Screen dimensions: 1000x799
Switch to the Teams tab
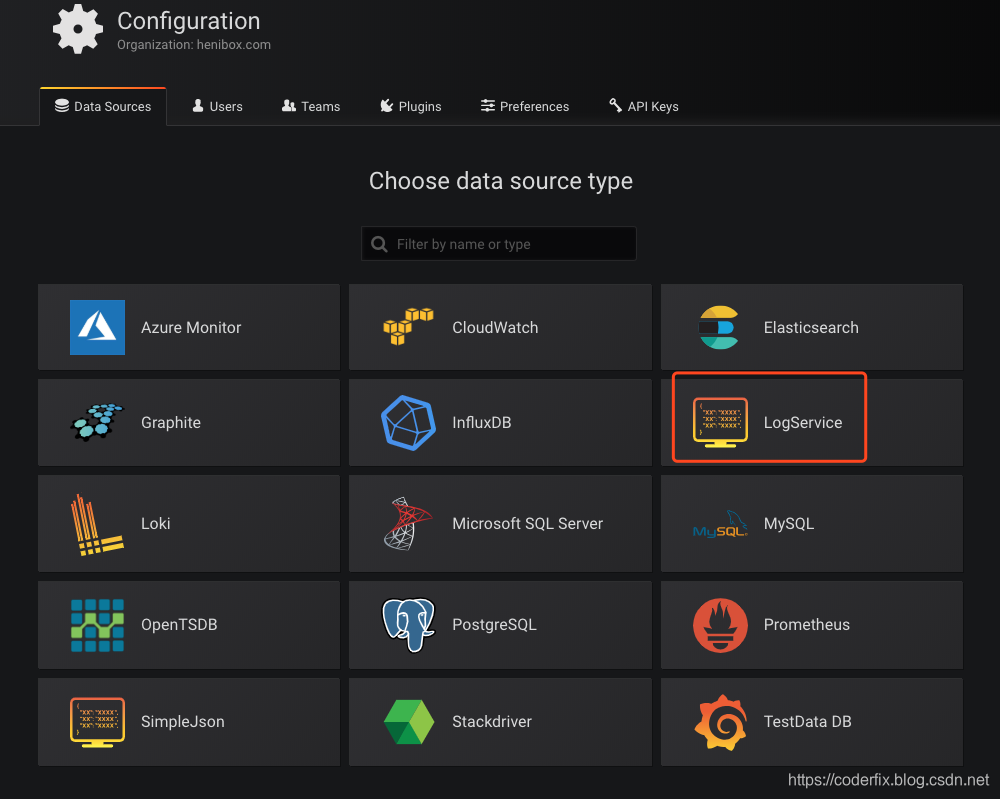(x=311, y=106)
